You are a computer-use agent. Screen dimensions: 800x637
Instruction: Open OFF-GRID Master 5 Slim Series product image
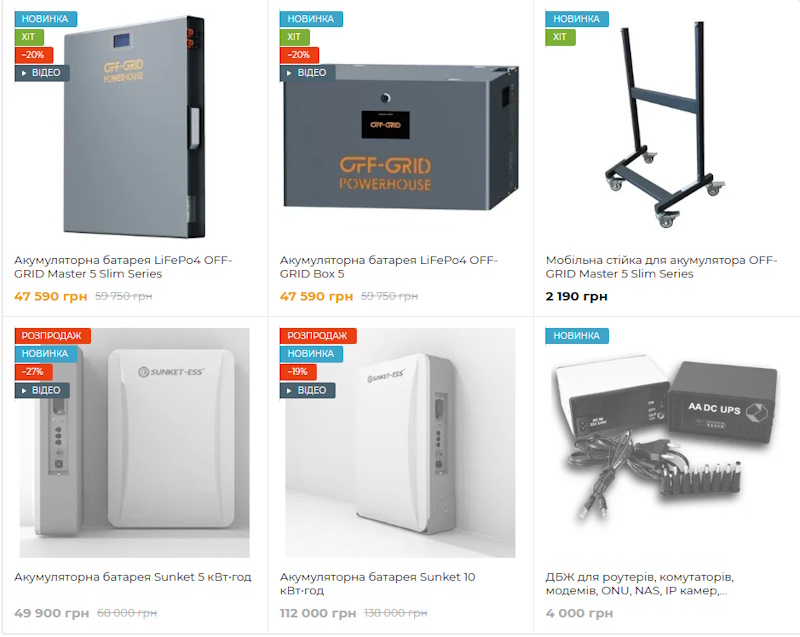[134, 128]
